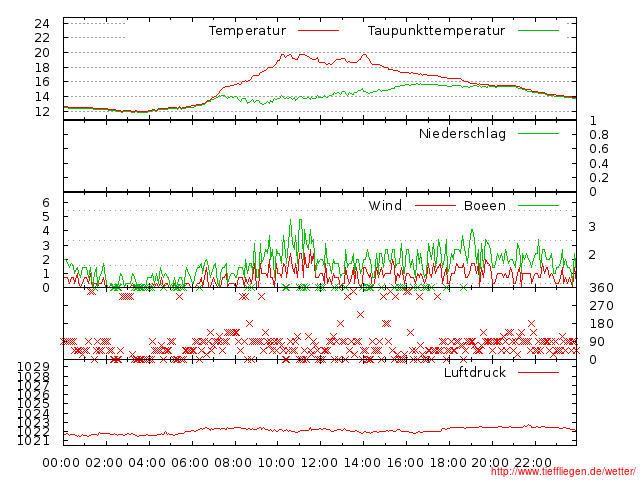
Task: Click wind direction axis value 270
Action: [601, 306]
